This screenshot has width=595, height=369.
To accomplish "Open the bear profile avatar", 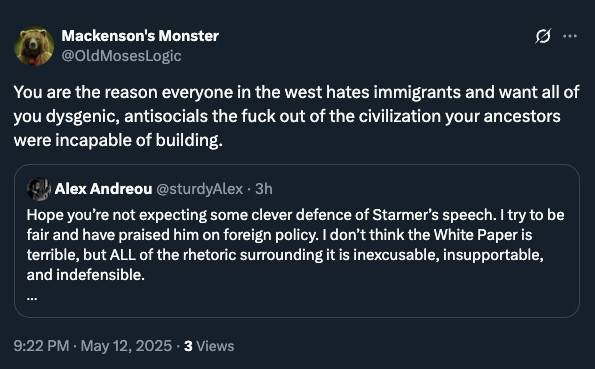I will point(34,46).
